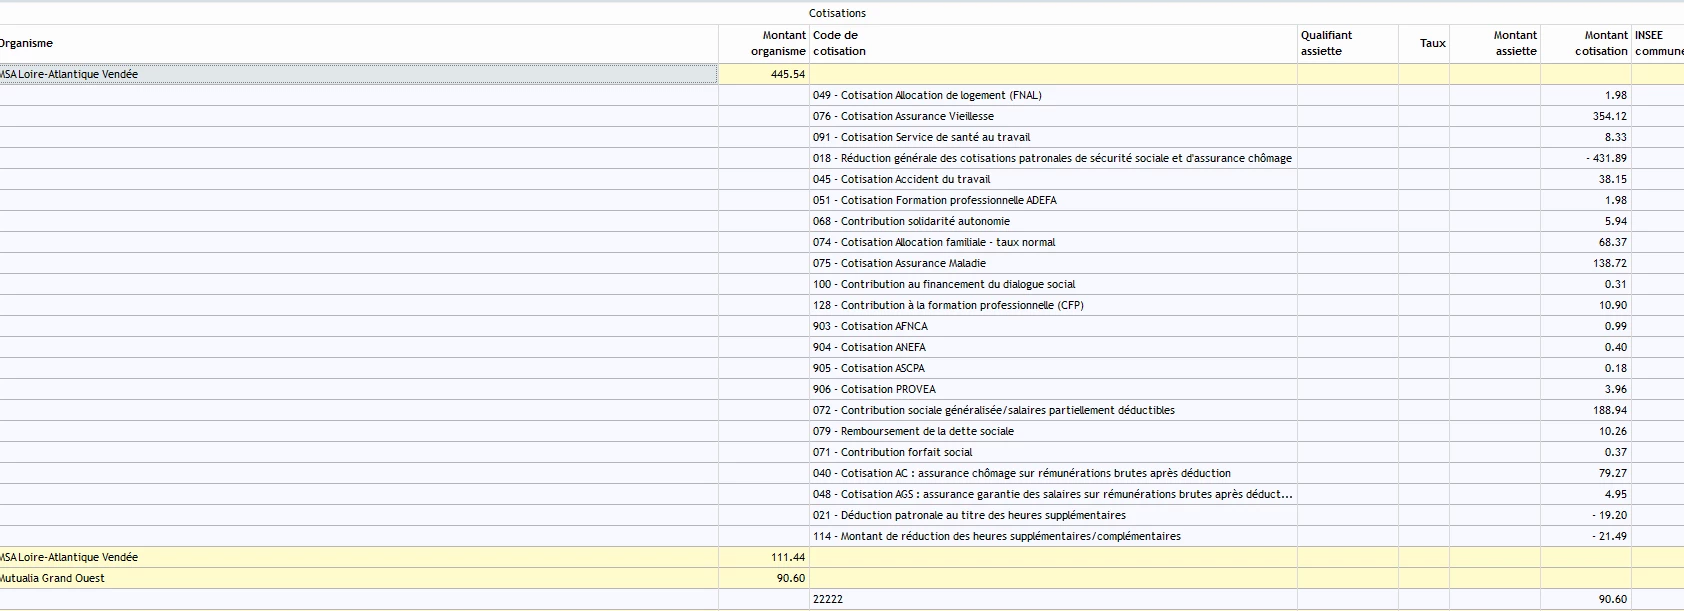Click the 045 Cotisation Accident du travail line
This screenshot has height=611, width=1684.
901,179
